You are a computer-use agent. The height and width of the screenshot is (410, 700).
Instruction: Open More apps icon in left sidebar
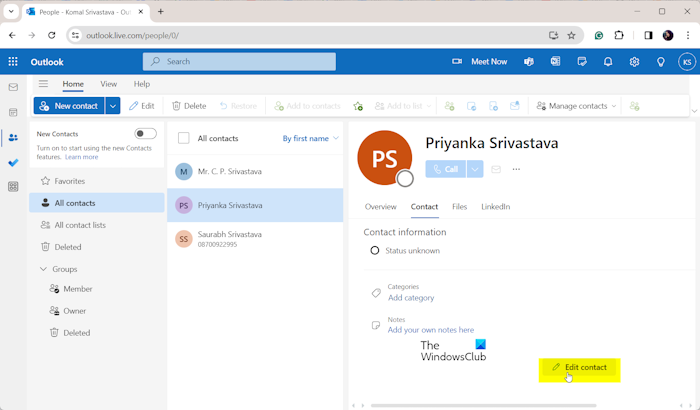pos(13,187)
